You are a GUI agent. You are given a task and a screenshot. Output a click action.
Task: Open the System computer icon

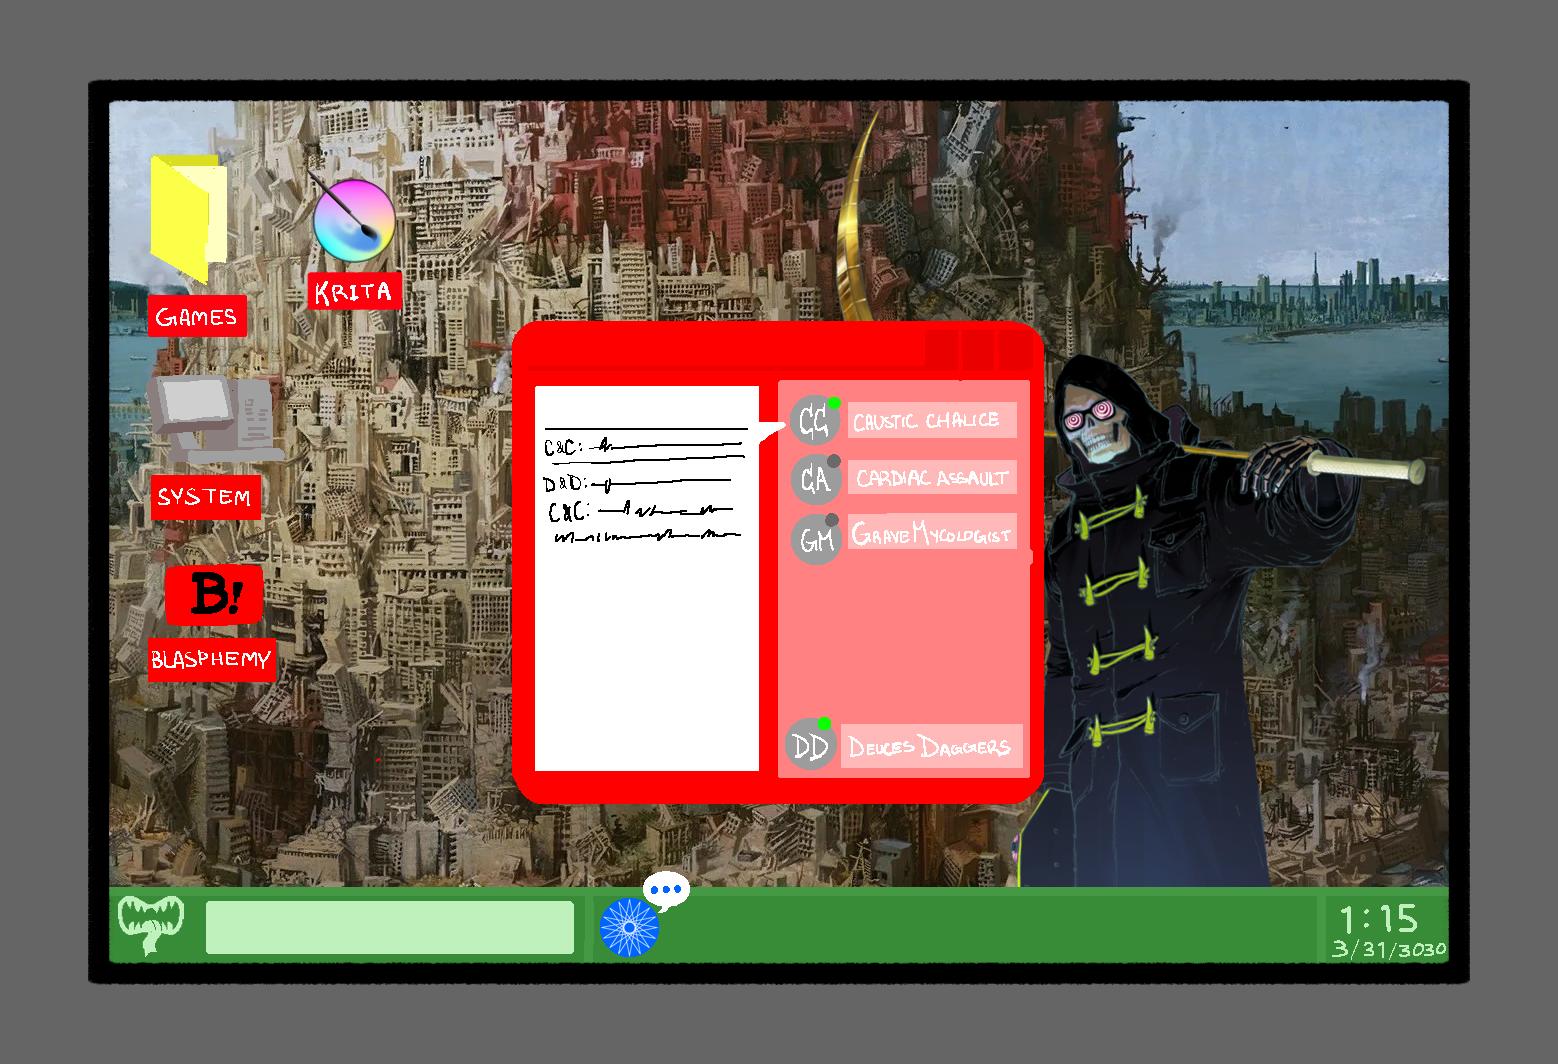coord(213,420)
